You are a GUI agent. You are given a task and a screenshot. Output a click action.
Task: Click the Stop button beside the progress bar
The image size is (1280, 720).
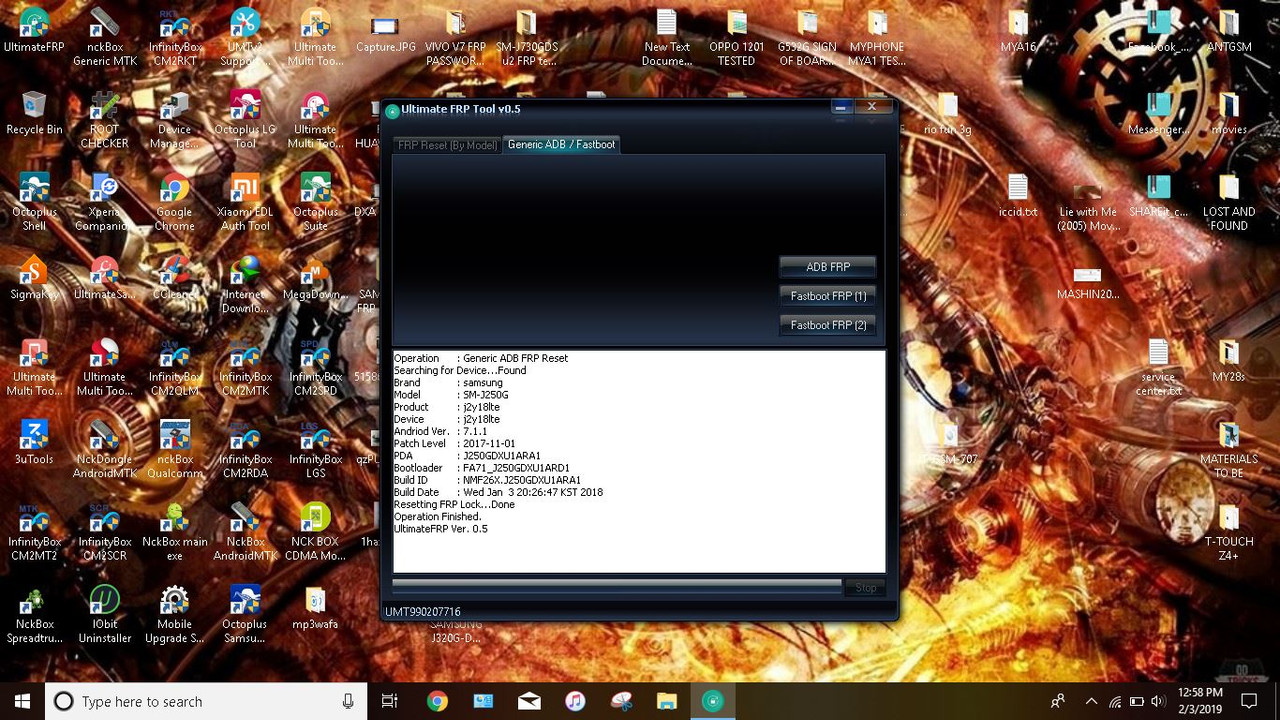click(865, 588)
